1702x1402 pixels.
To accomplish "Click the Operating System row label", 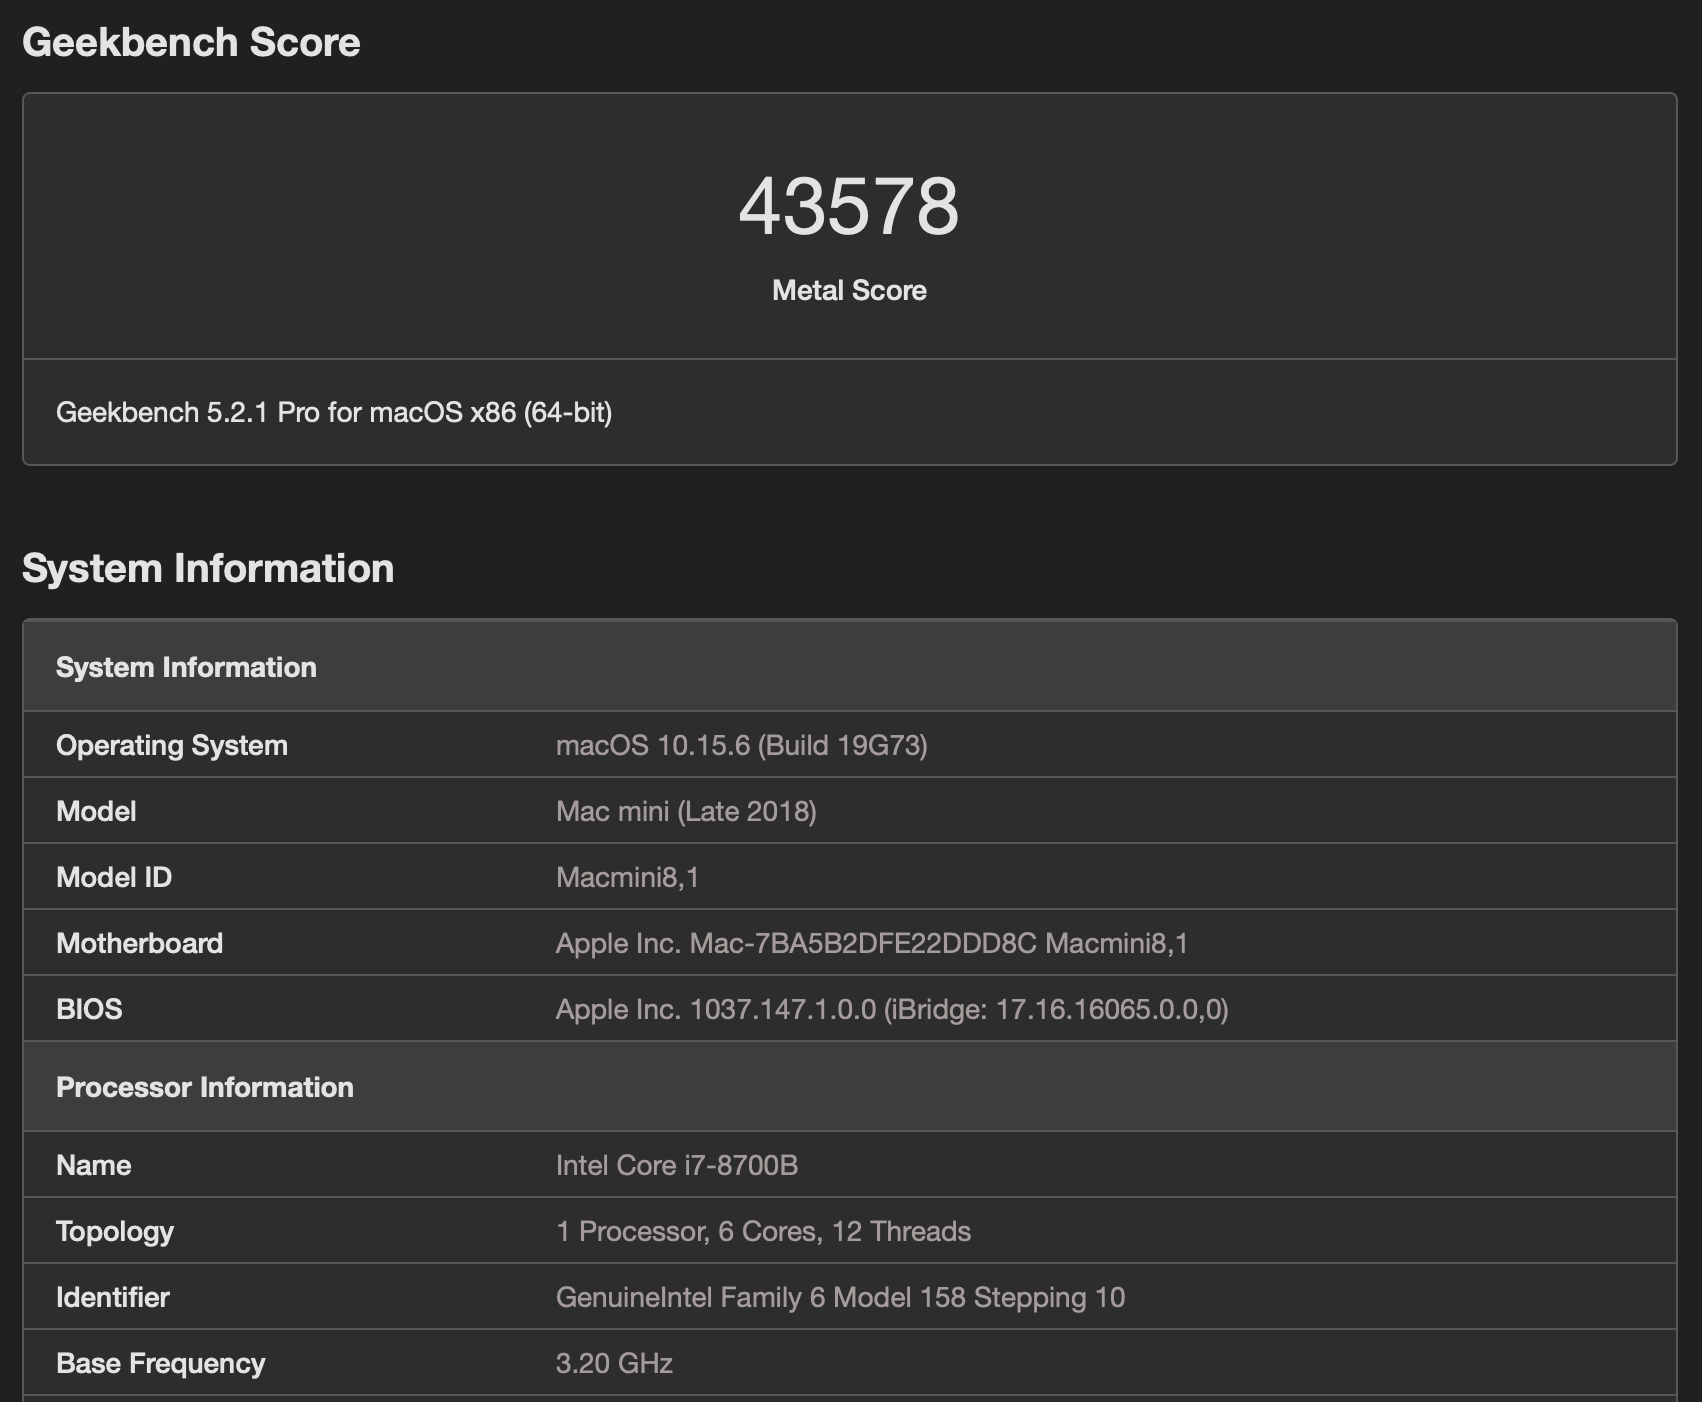I will click(x=172, y=745).
